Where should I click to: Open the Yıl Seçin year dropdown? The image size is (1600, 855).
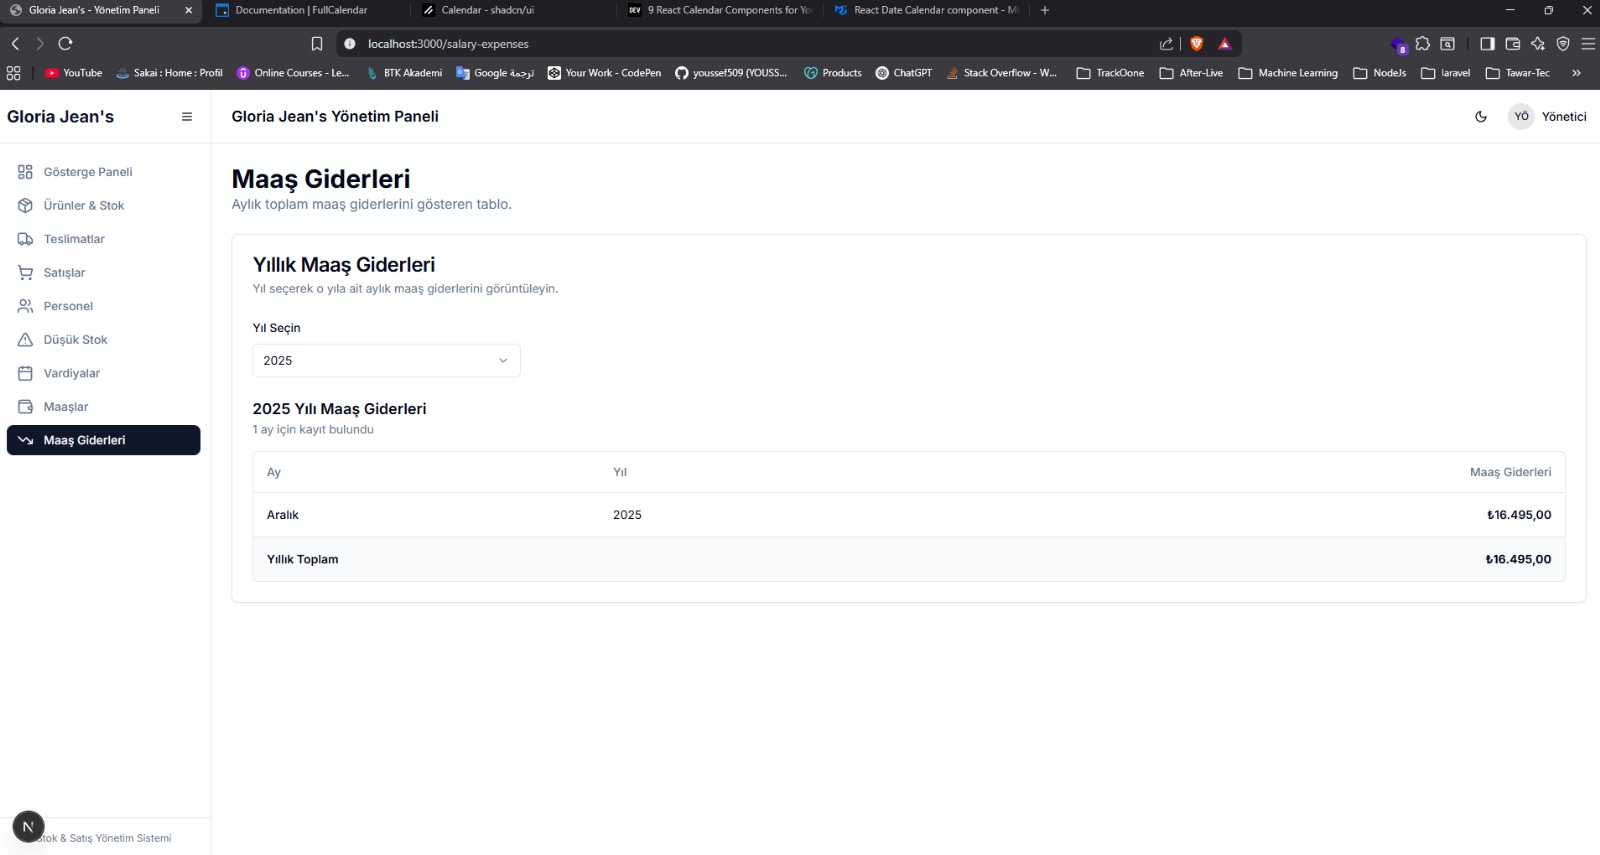386,360
